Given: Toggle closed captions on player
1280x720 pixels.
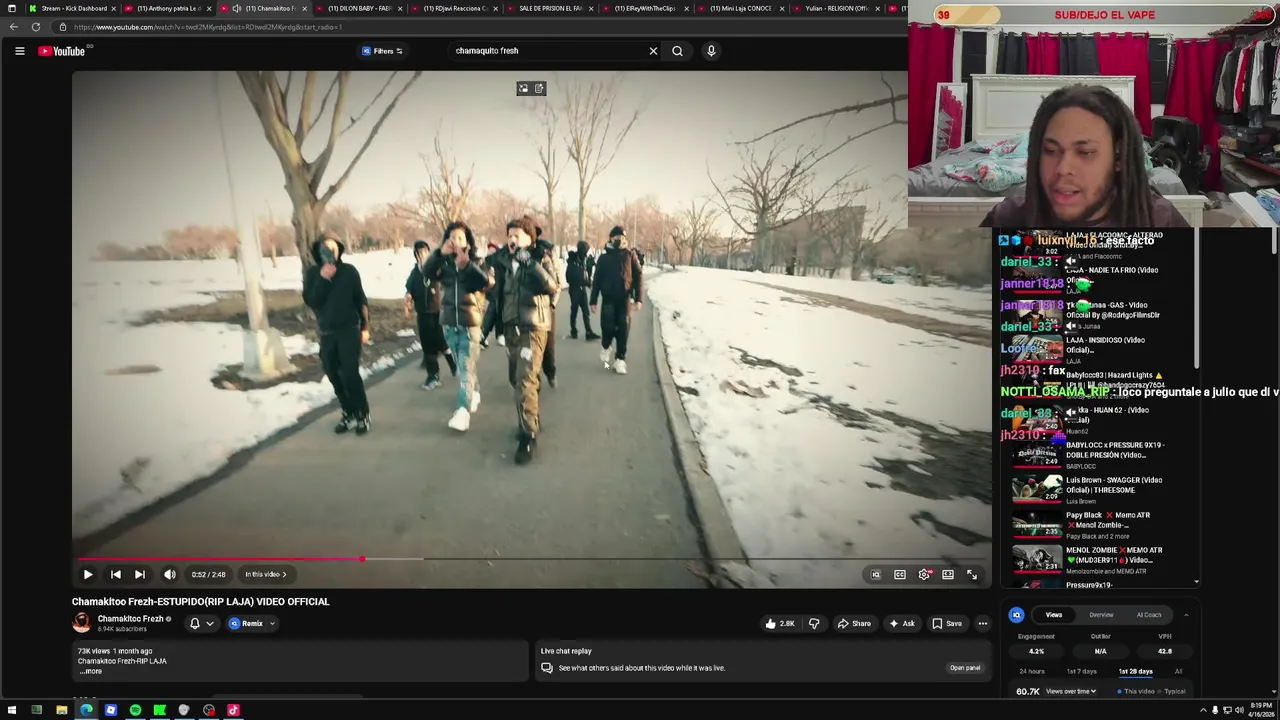Looking at the screenshot, I should (900, 575).
